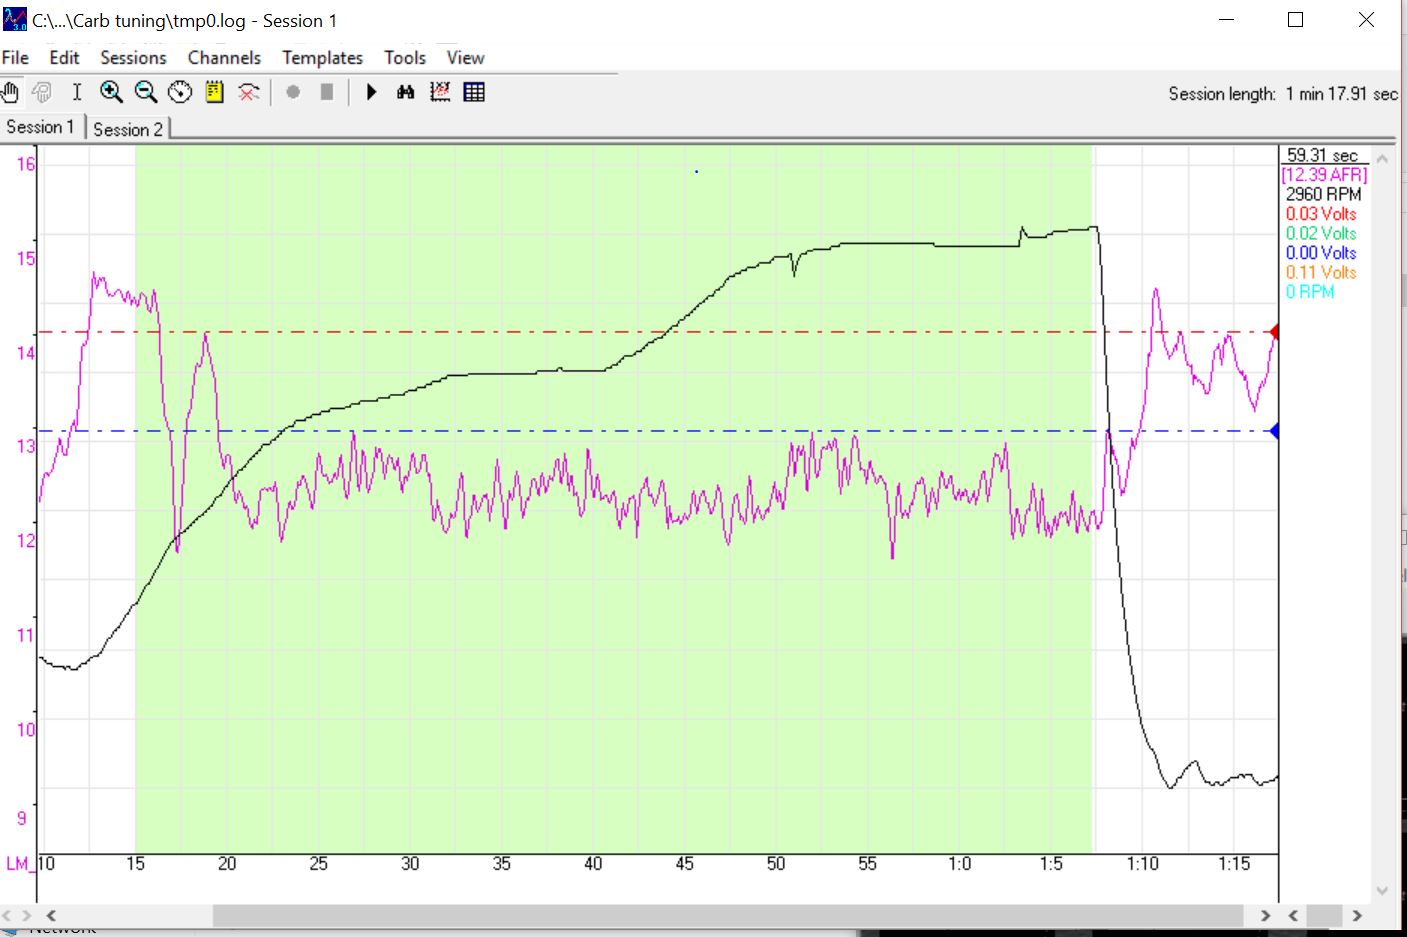1407x937 pixels.
Task: Click the right arrow of the main horizontal scrollbar
Action: point(1265,915)
